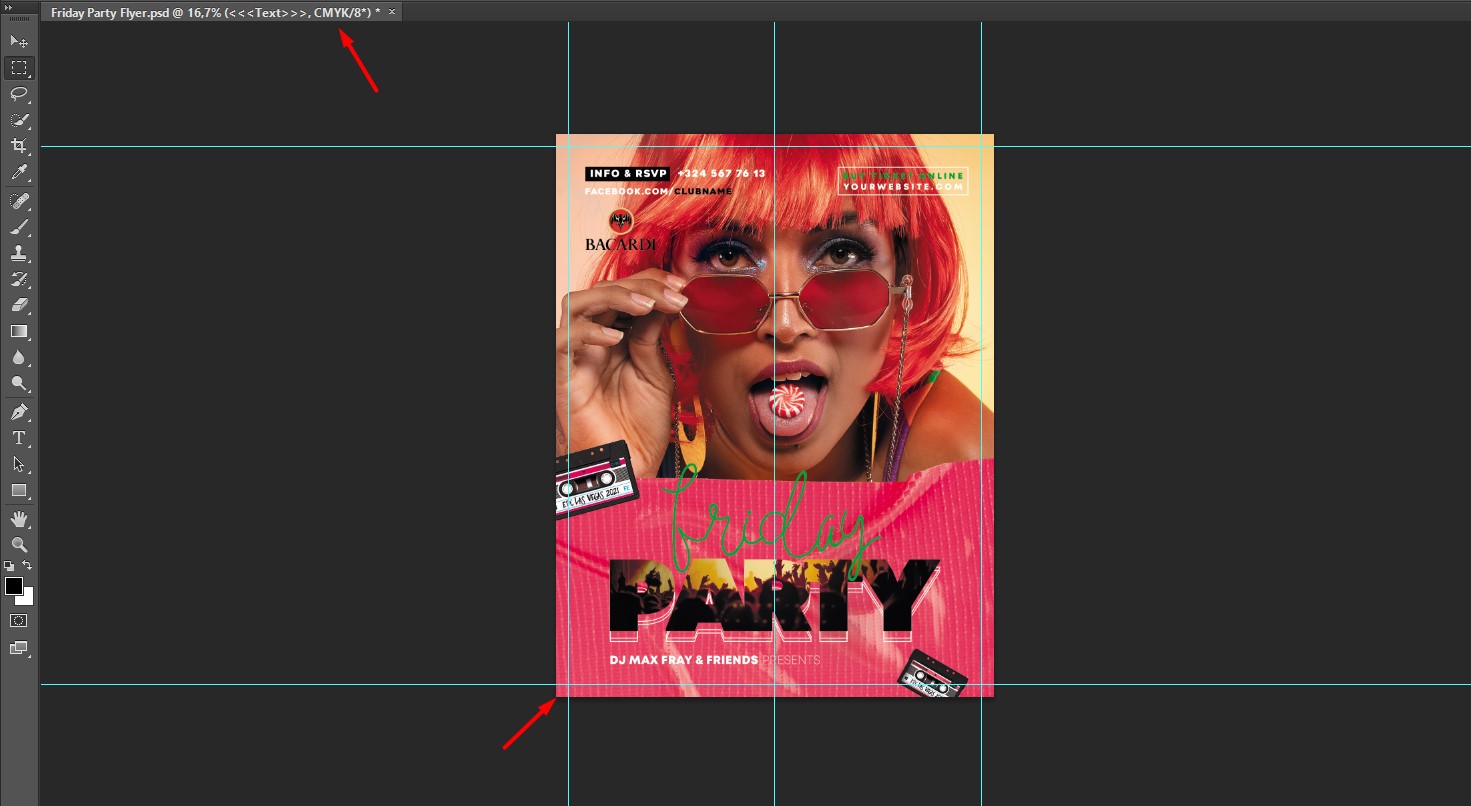Toggle Quick Mask mode
This screenshot has height=806, width=1471.
[19, 621]
